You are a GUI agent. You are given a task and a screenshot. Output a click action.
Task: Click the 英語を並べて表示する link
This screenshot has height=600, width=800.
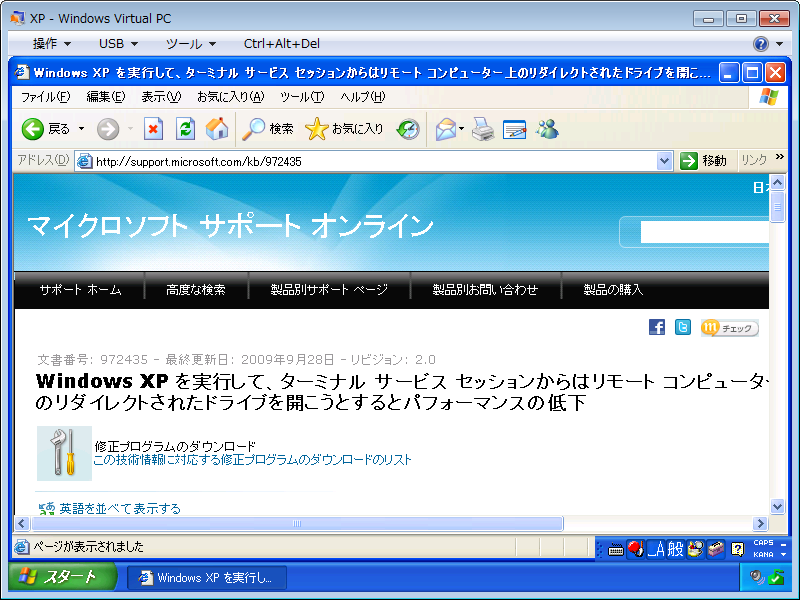(x=120, y=509)
